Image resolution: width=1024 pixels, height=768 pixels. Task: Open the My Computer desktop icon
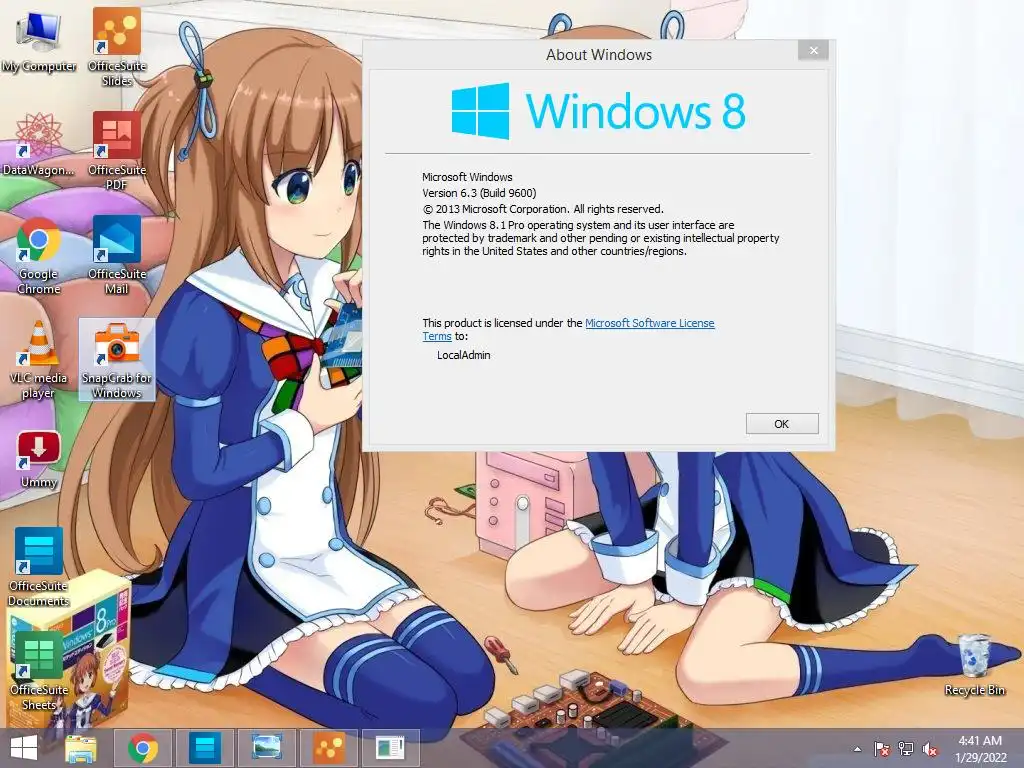[x=39, y=42]
